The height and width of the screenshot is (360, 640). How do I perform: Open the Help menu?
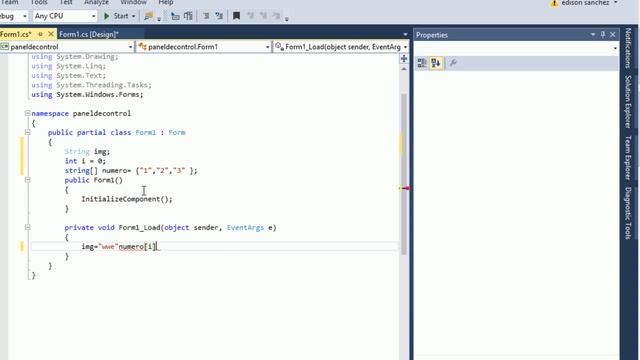[x=166, y=2]
